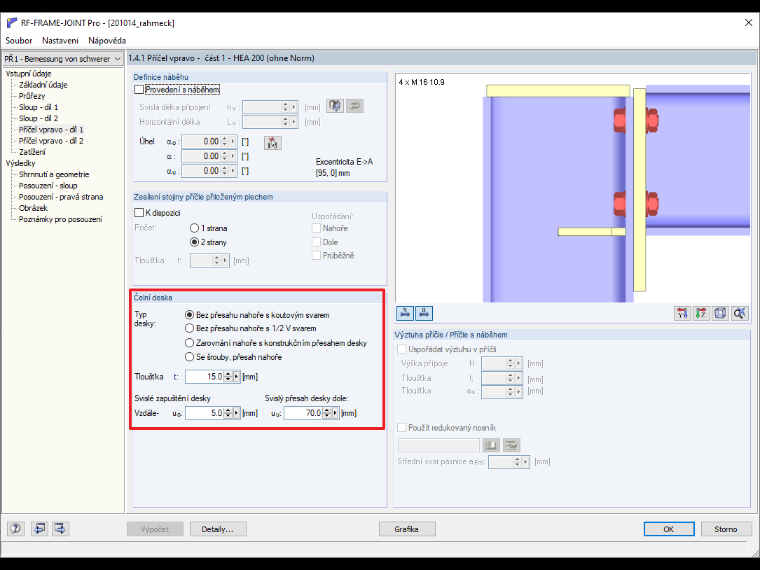Enable the Provedení s náběhem checkbox
Screen dimensions: 760x570
point(139,90)
